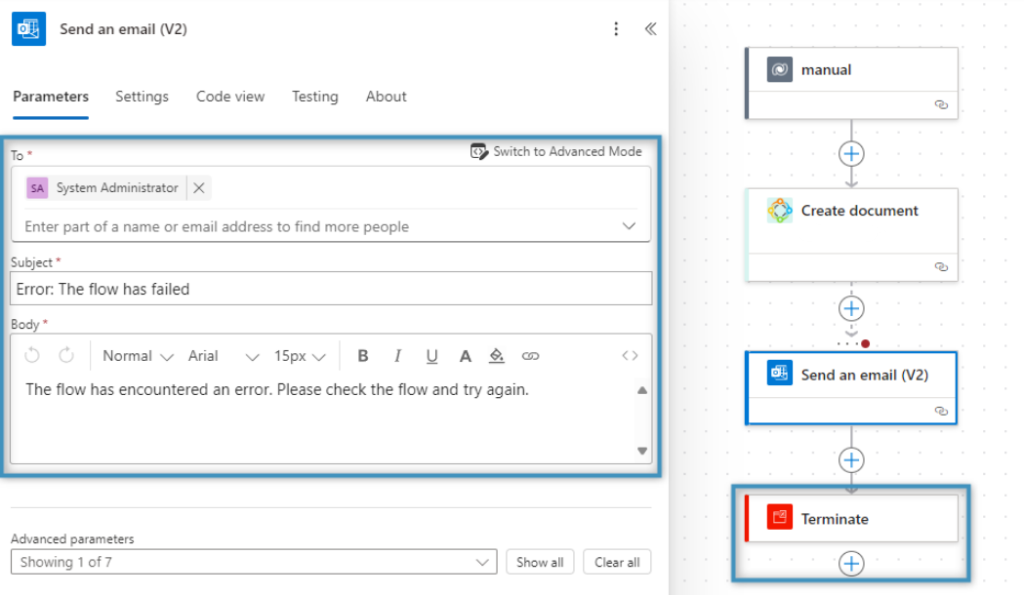1024x595 pixels.
Task: Select the Terminate action in the flow diagram
Action: [x=851, y=518]
